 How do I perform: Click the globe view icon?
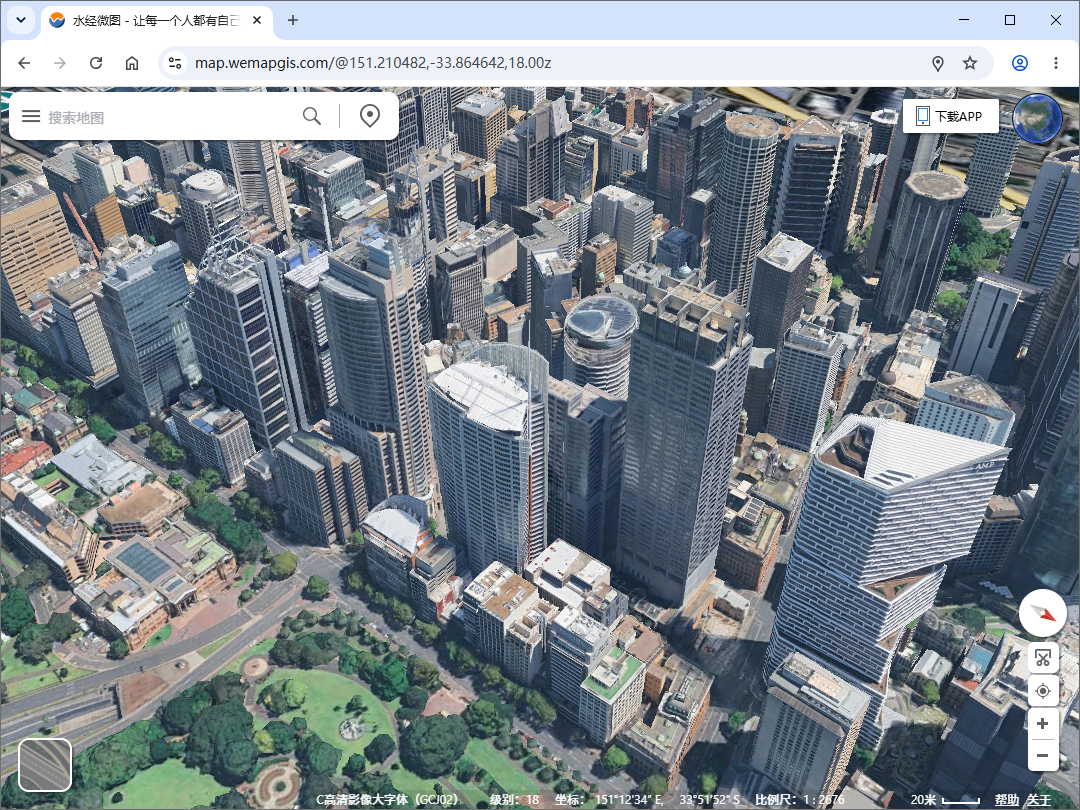[x=1037, y=118]
